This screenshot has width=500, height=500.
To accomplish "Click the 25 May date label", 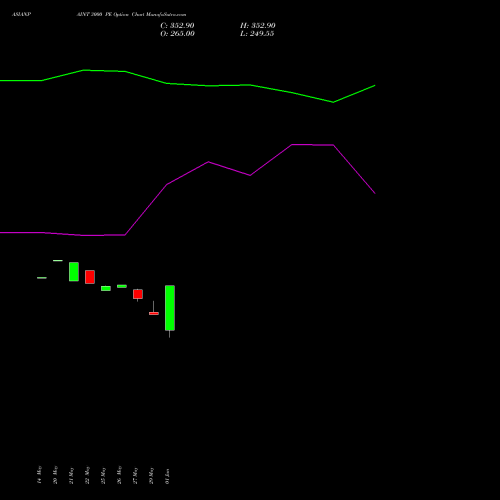I will [103, 476].
